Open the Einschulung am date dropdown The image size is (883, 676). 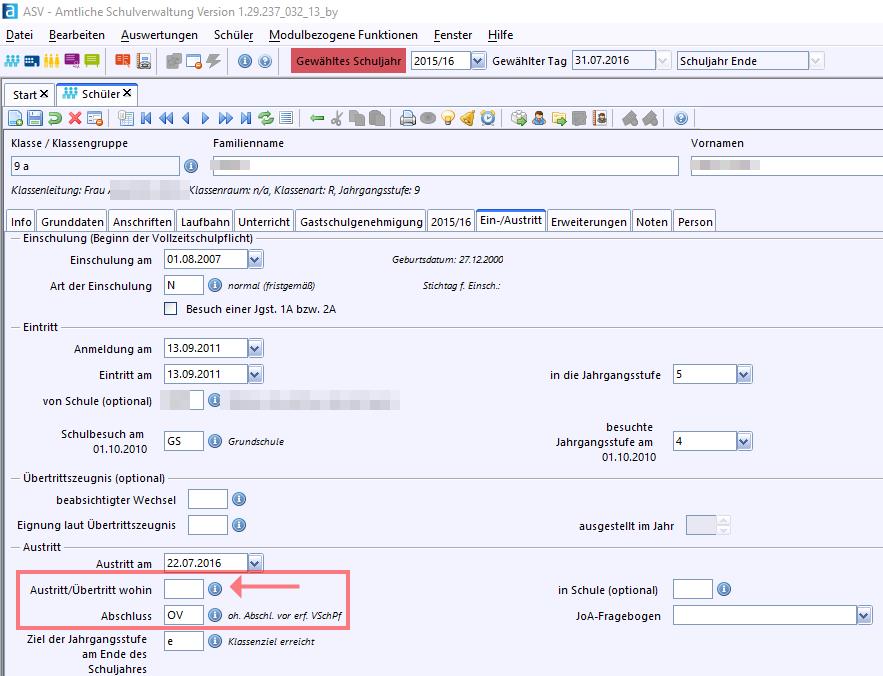[x=255, y=259]
